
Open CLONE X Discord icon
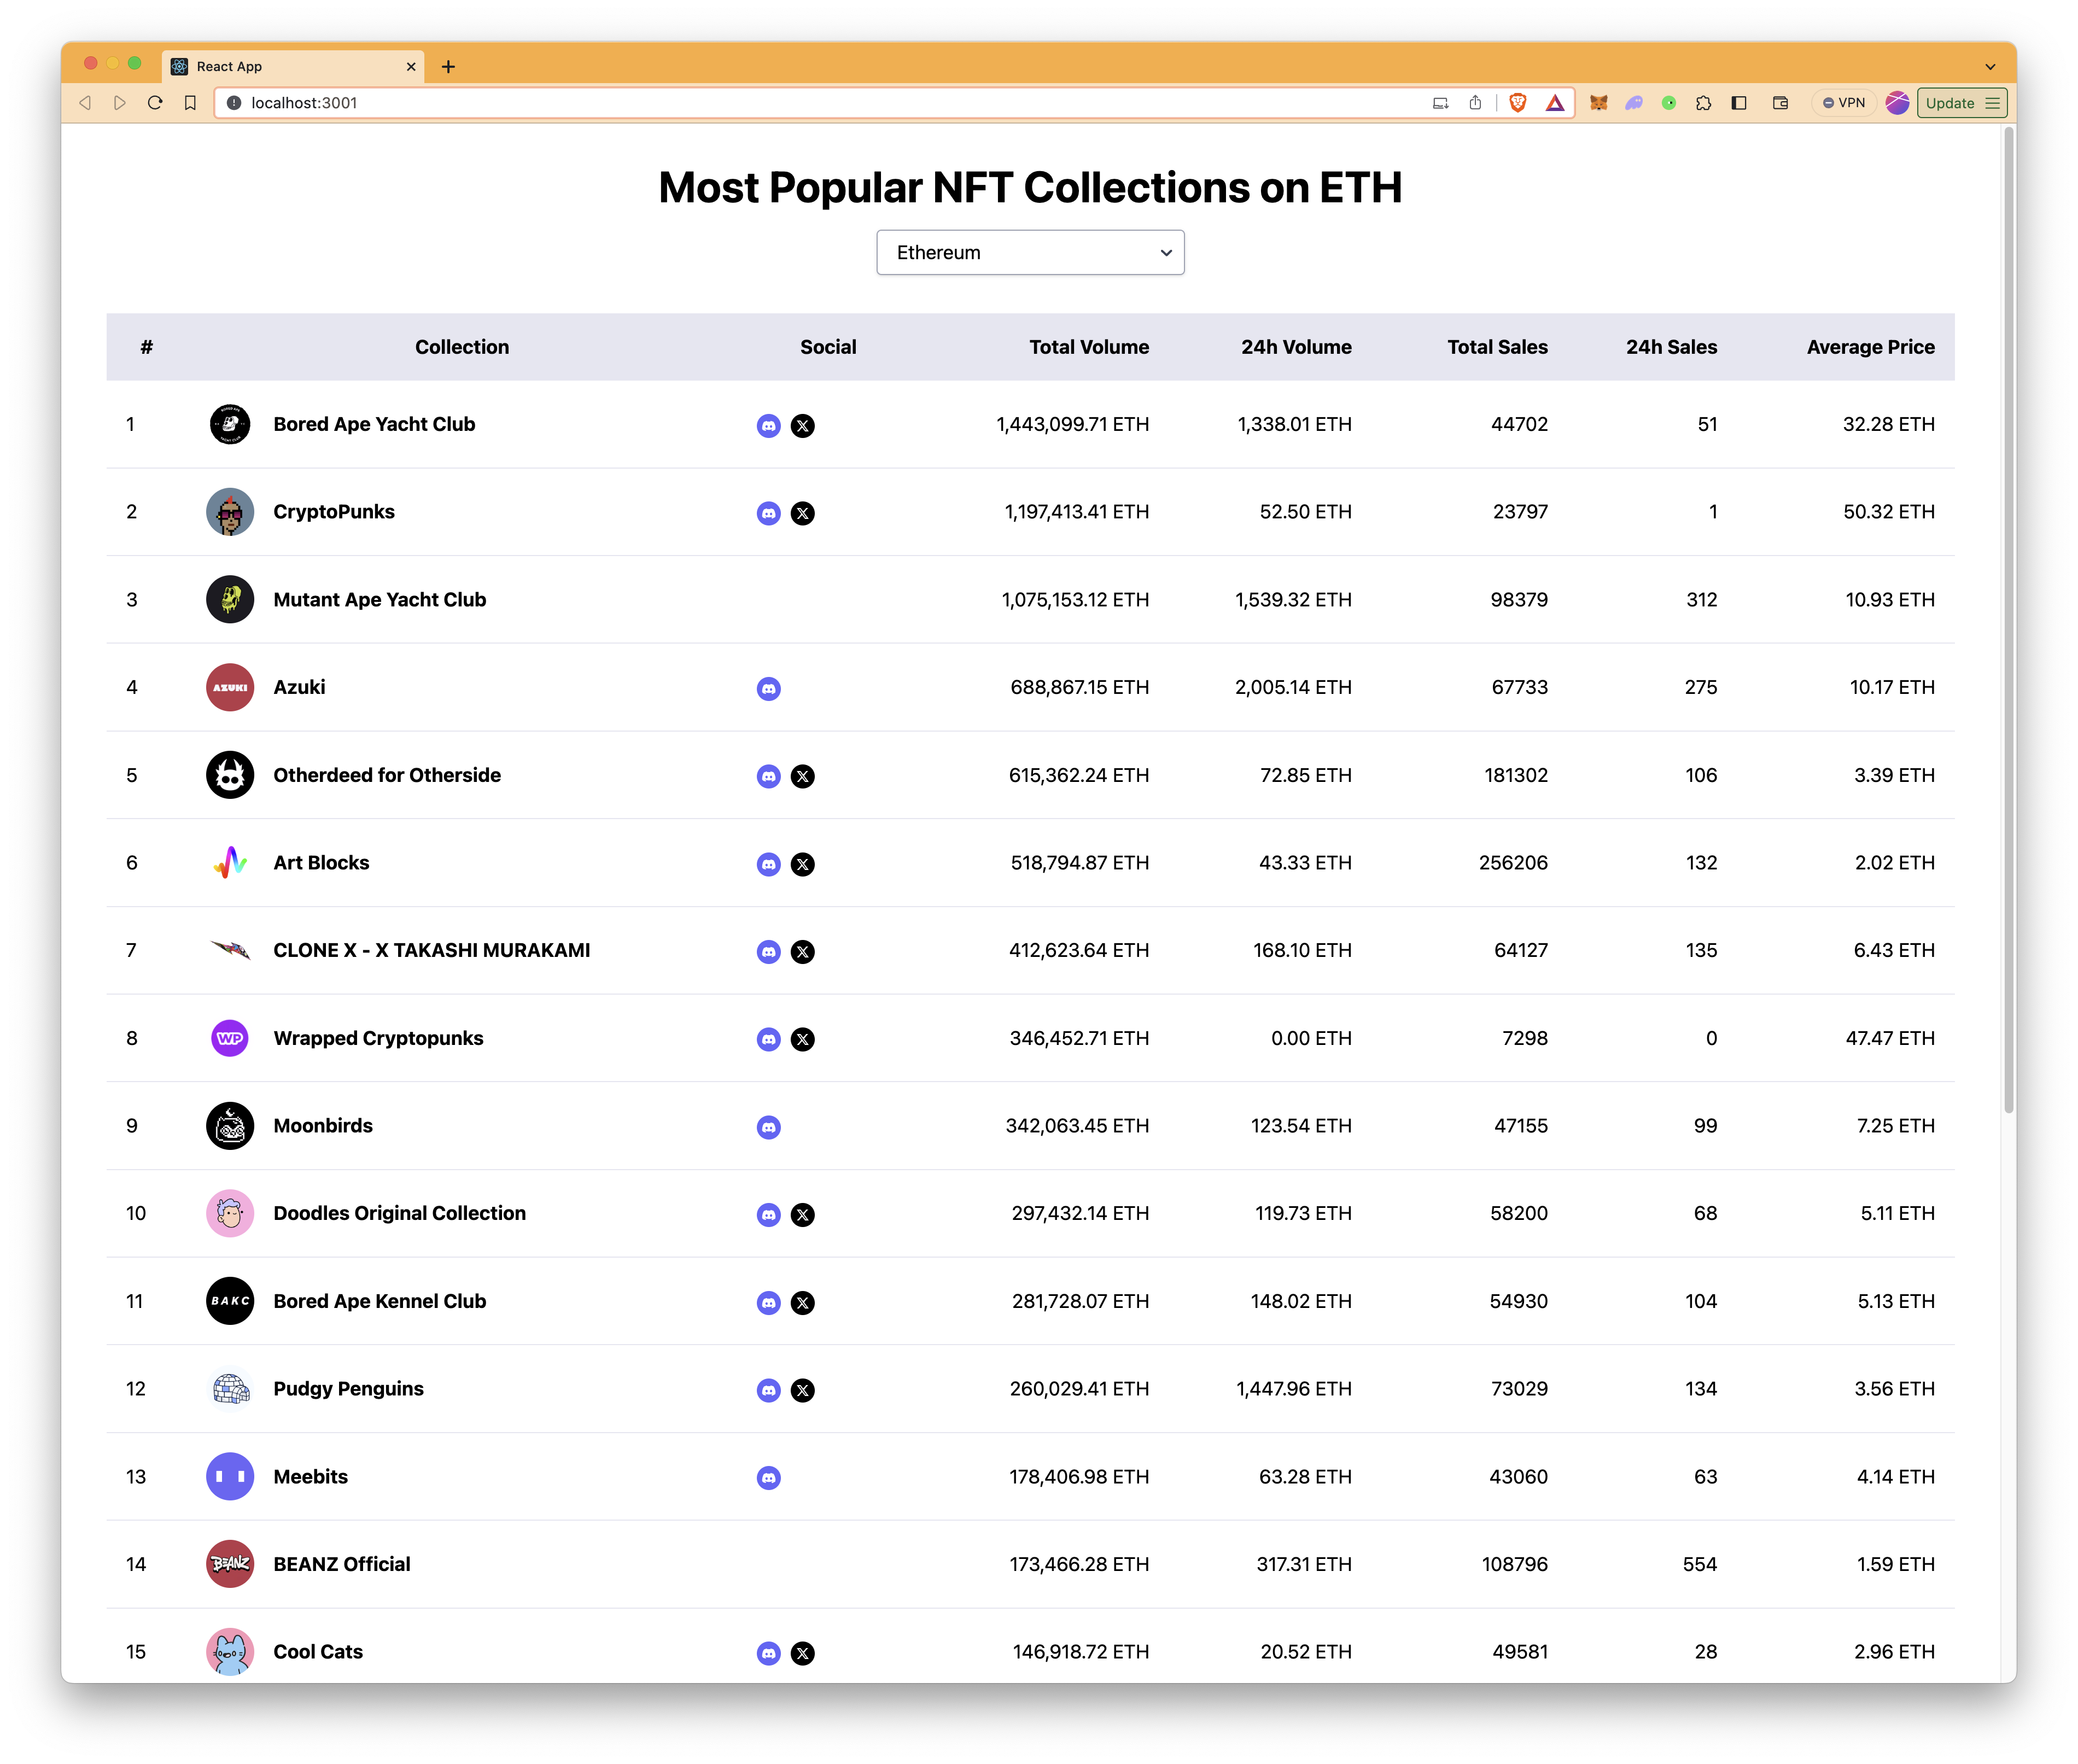pyautogui.click(x=768, y=952)
